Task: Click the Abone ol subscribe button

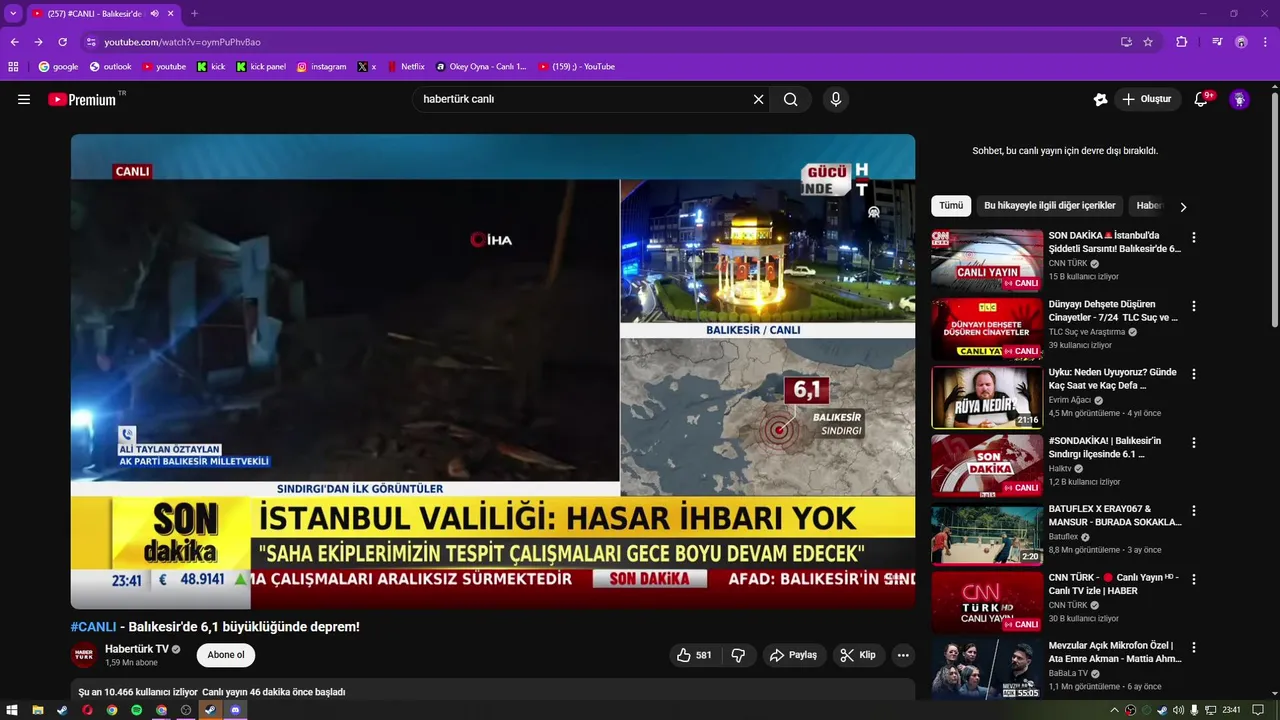Action: click(x=226, y=655)
